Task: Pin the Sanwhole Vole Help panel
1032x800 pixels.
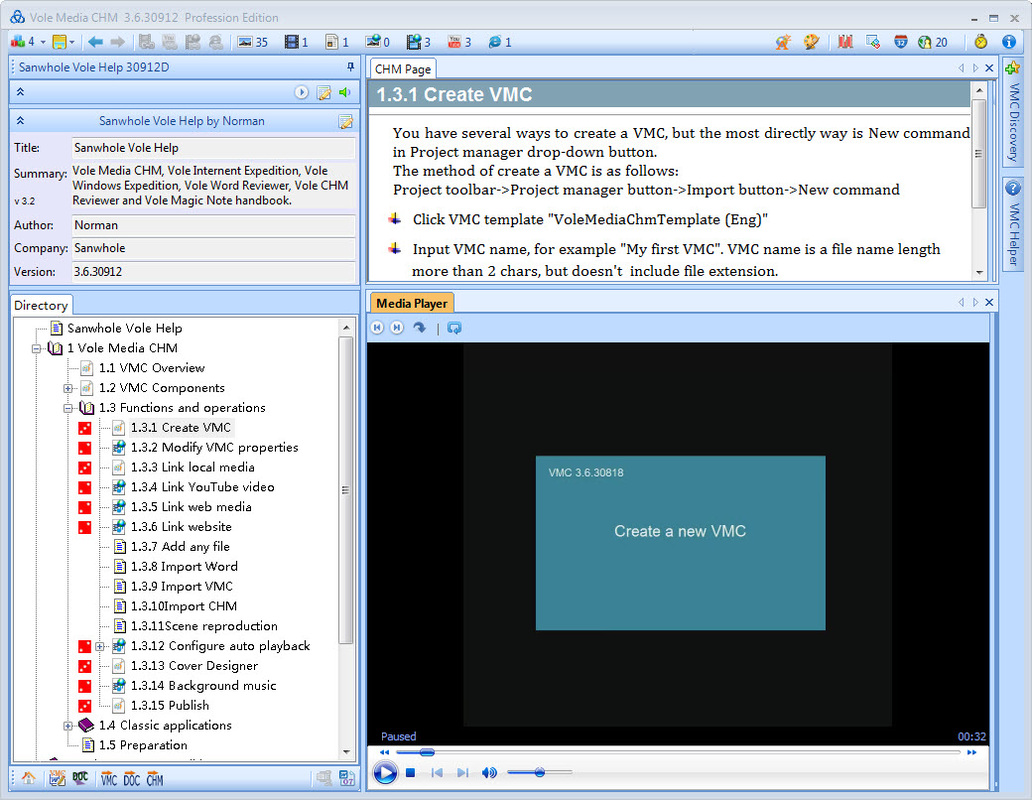Action: pos(350,66)
